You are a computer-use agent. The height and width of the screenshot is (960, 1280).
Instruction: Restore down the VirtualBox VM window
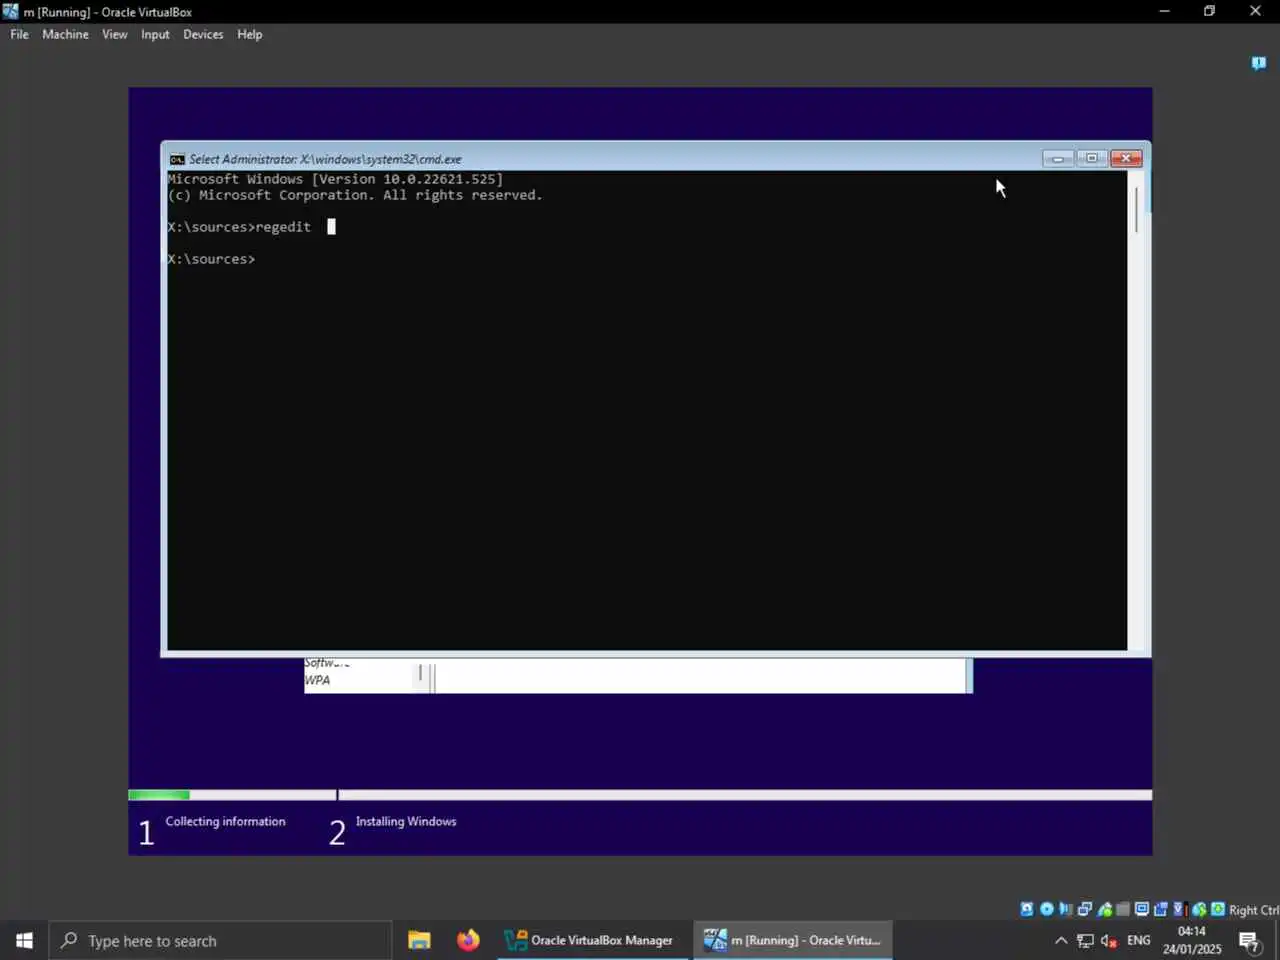[x=1209, y=11]
